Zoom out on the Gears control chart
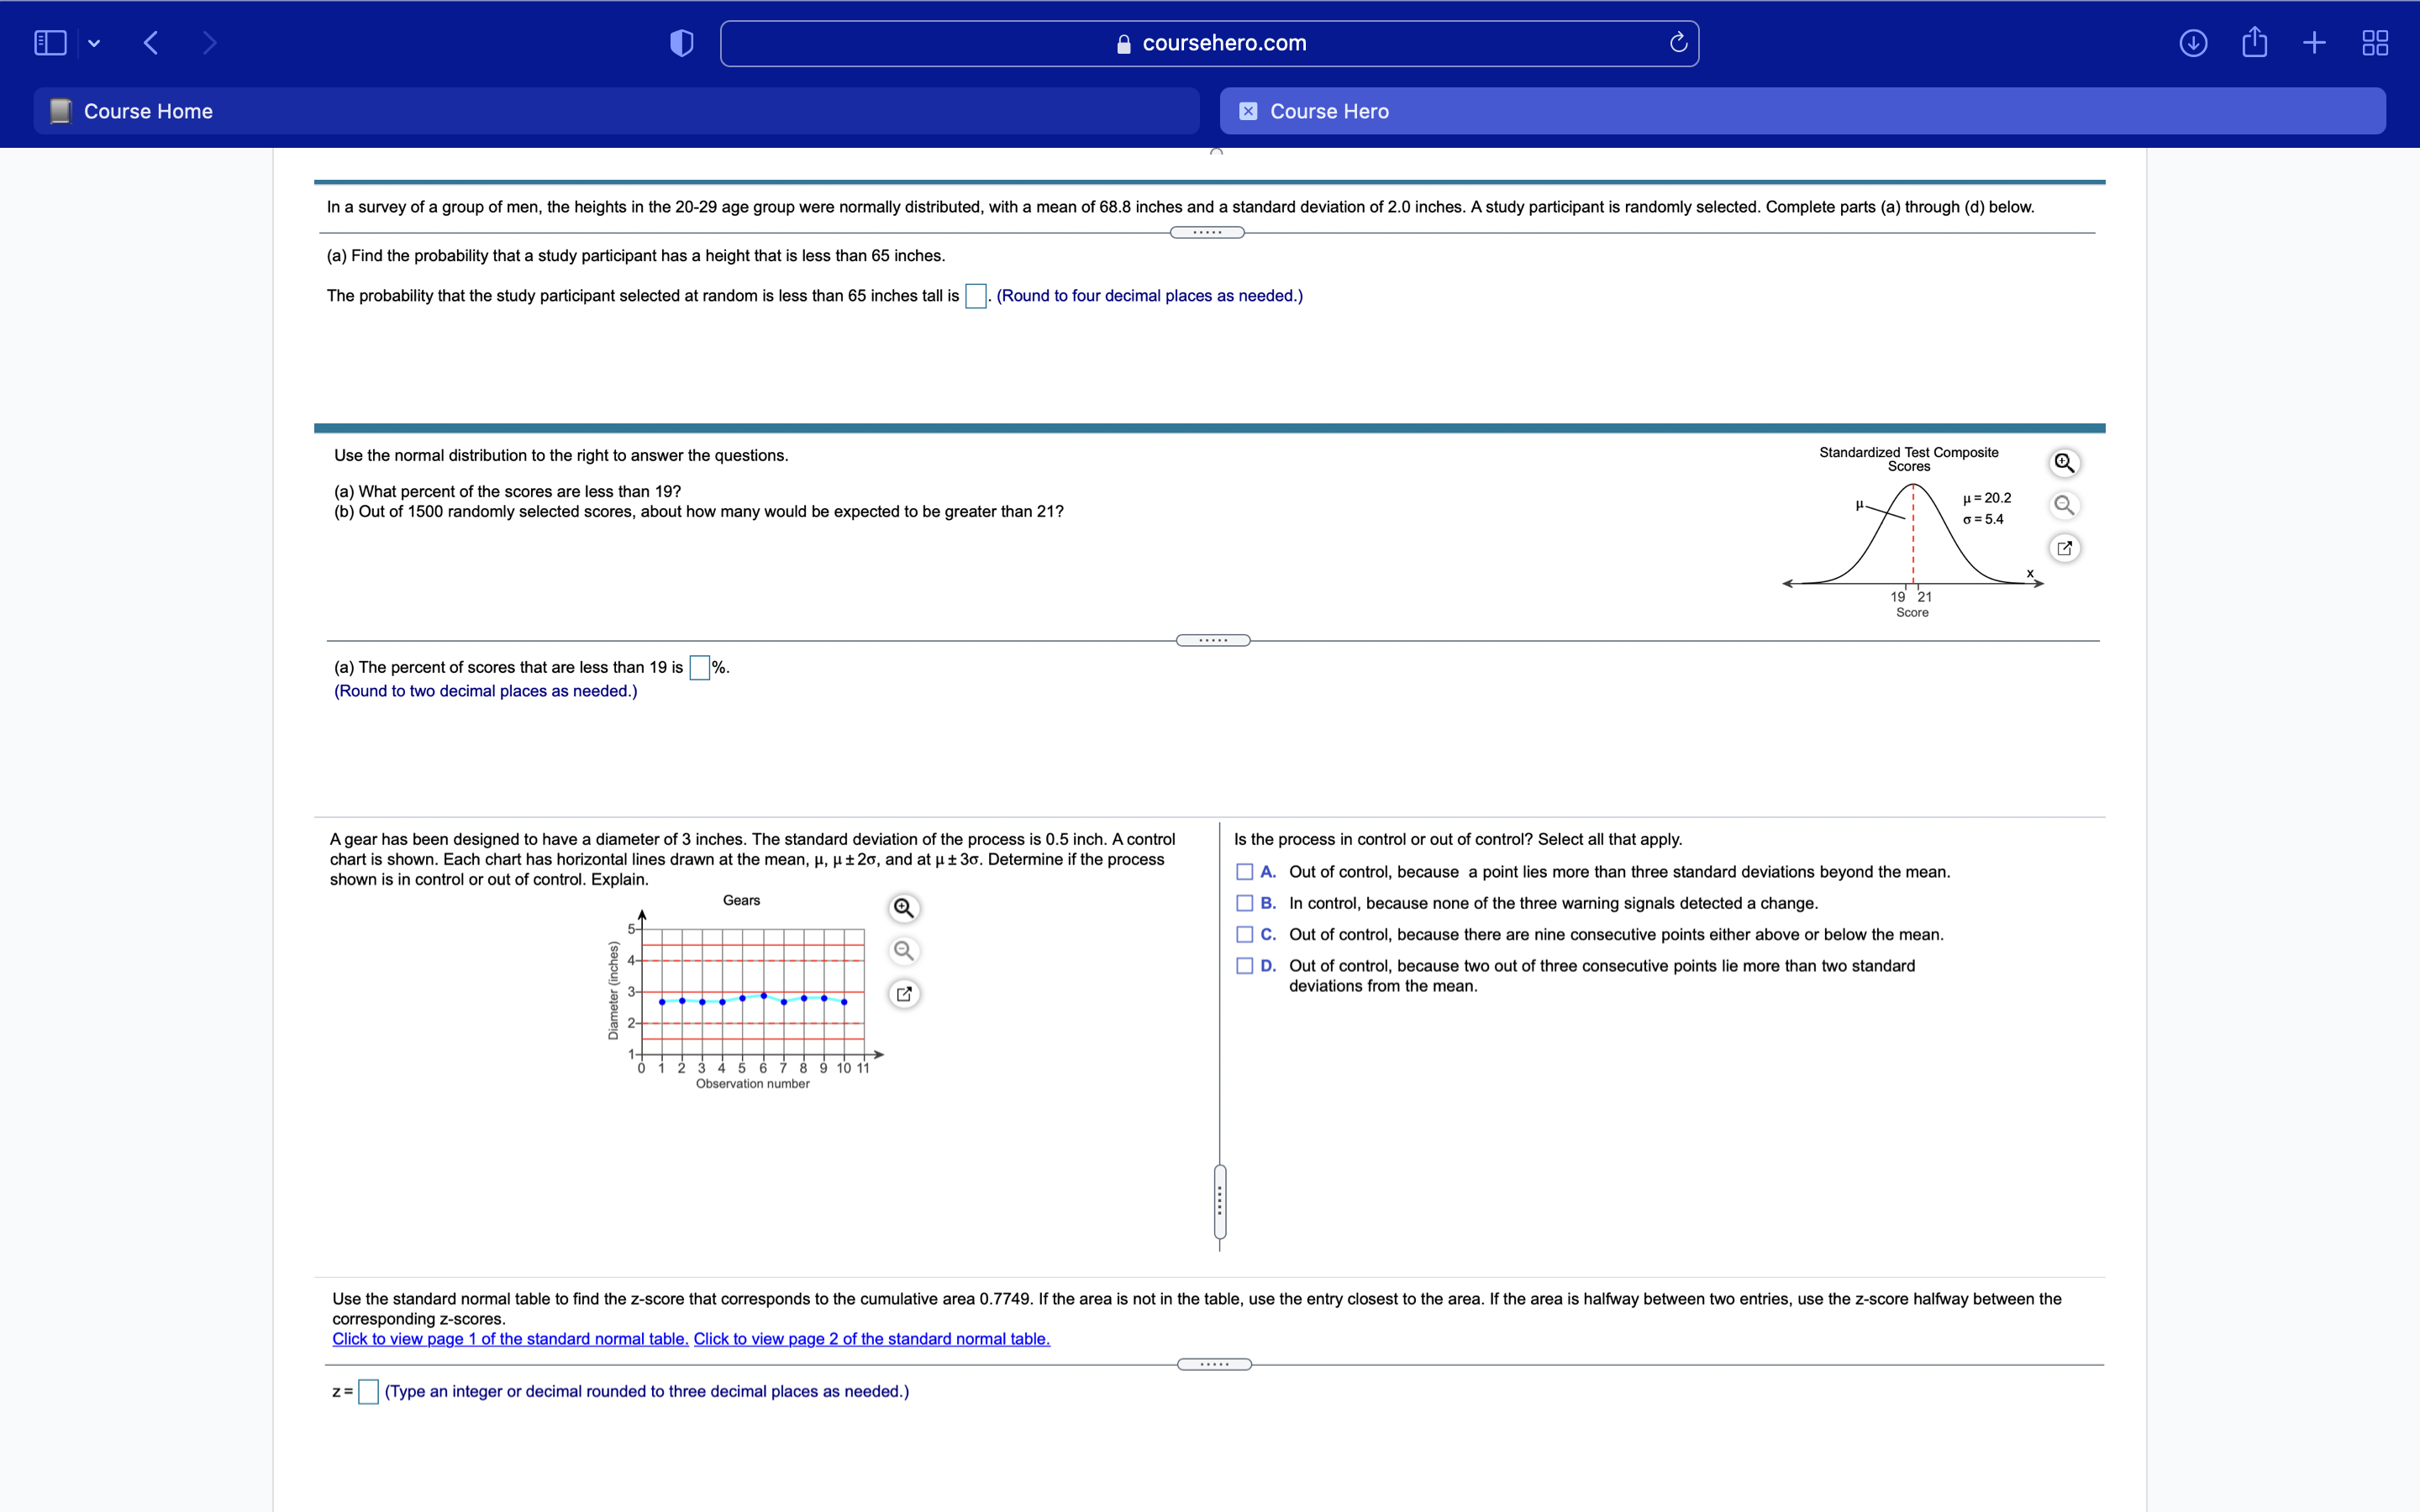Screen dimensions: 2420x1512 [903, 950]
